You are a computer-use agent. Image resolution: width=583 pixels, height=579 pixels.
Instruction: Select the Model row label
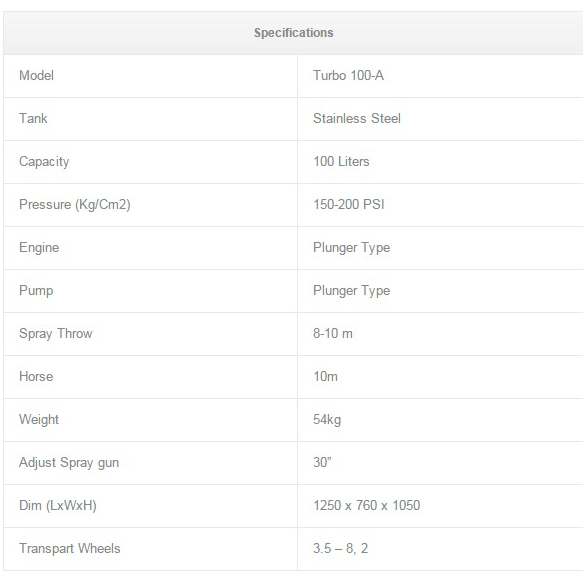pos(36,75)
